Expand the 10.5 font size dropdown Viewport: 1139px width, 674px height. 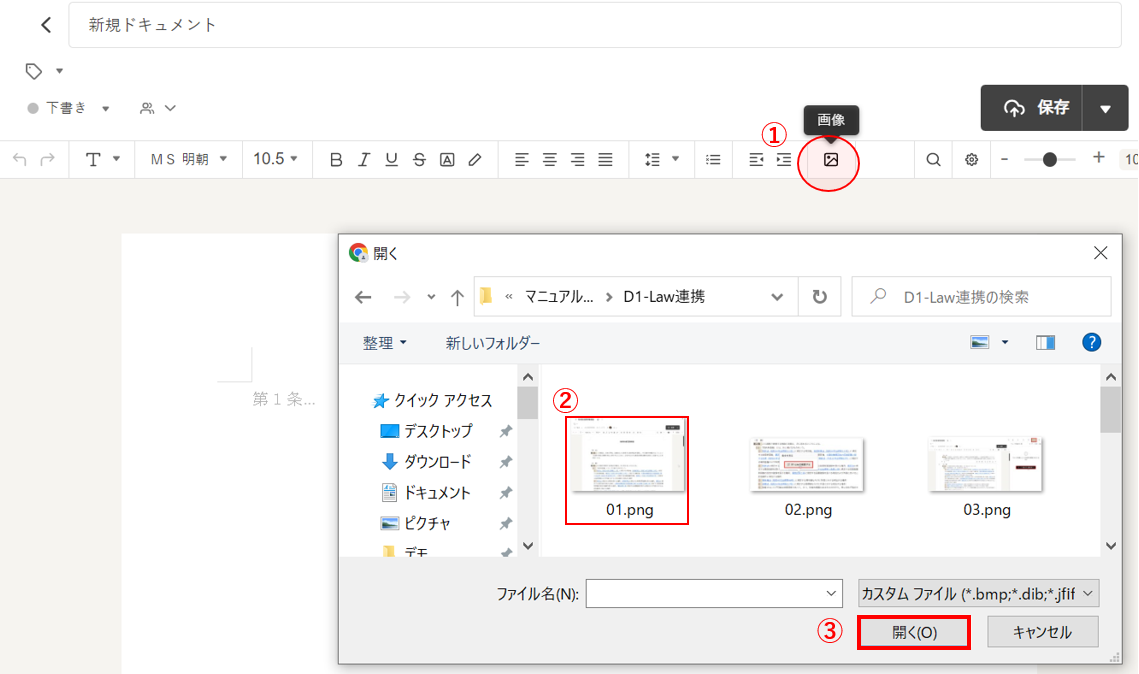tap(276, 159)
